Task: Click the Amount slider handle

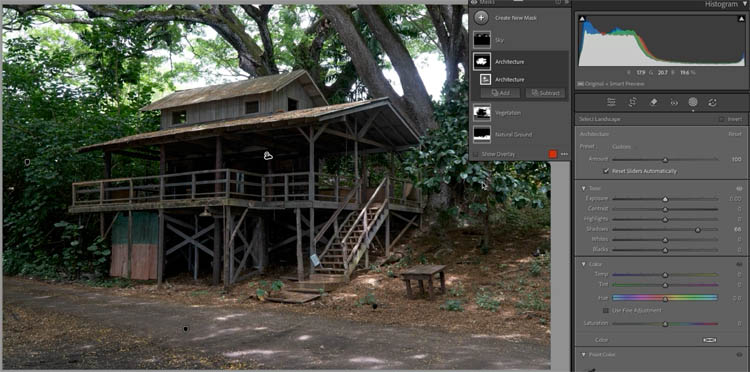Action: click(665, 160)
